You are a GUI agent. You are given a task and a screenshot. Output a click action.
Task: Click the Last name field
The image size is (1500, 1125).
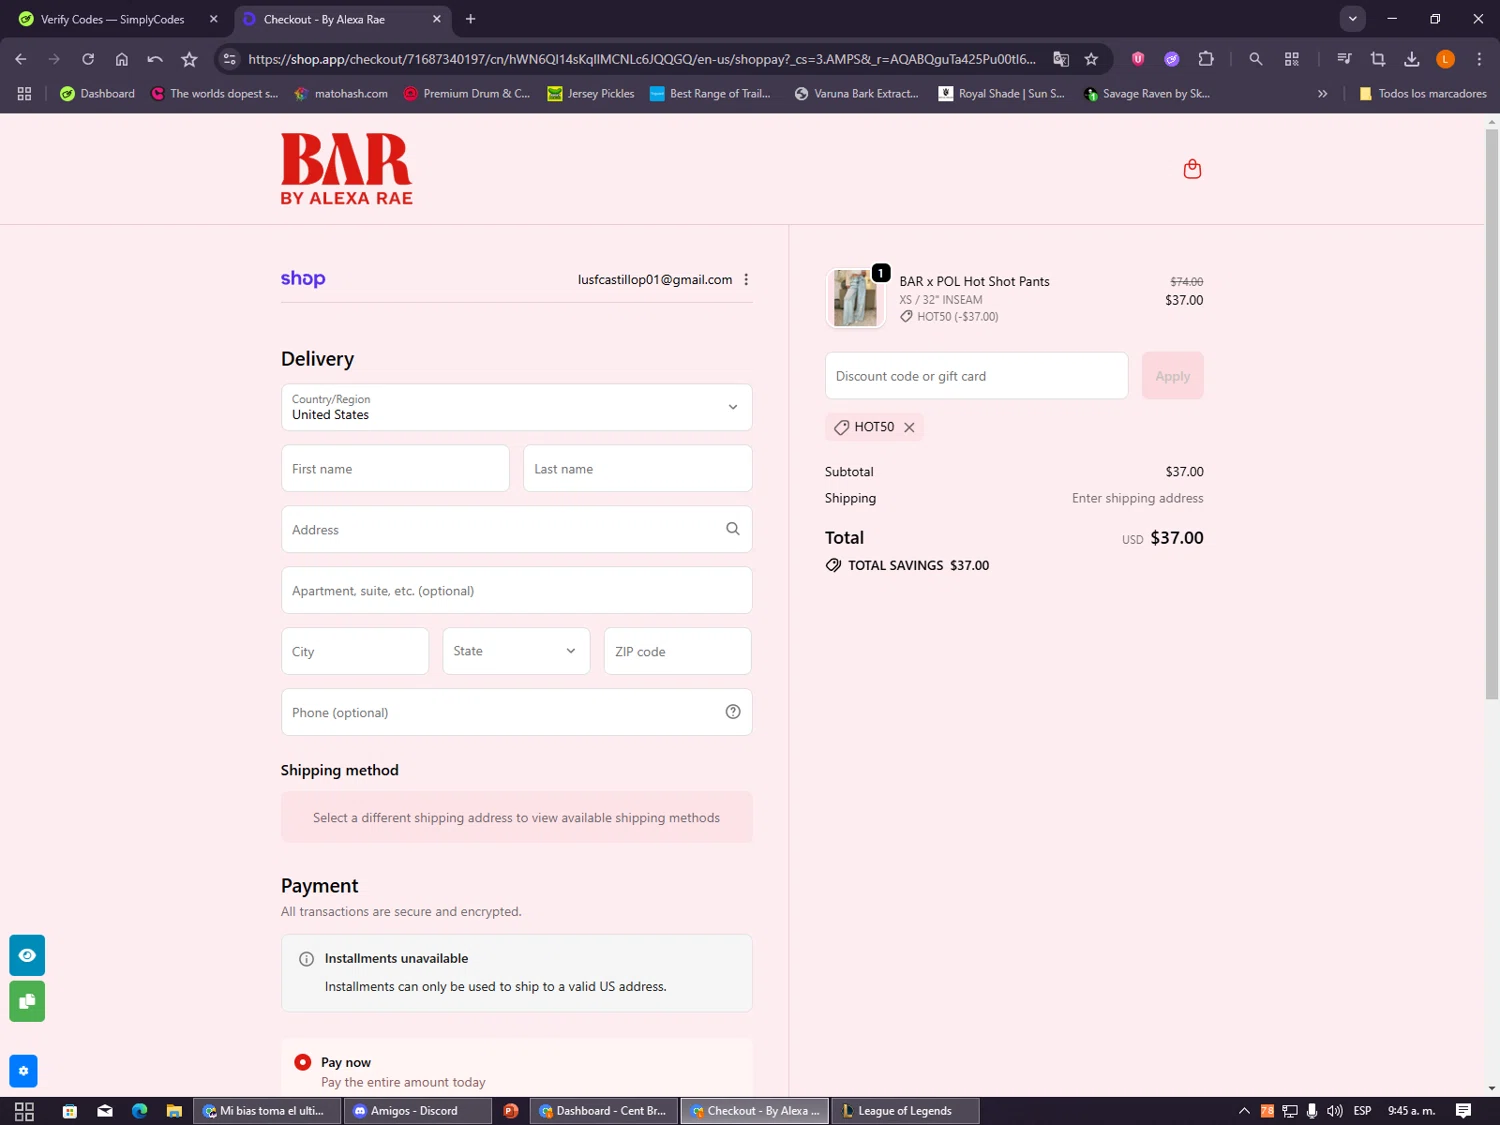tap(637, 468)
